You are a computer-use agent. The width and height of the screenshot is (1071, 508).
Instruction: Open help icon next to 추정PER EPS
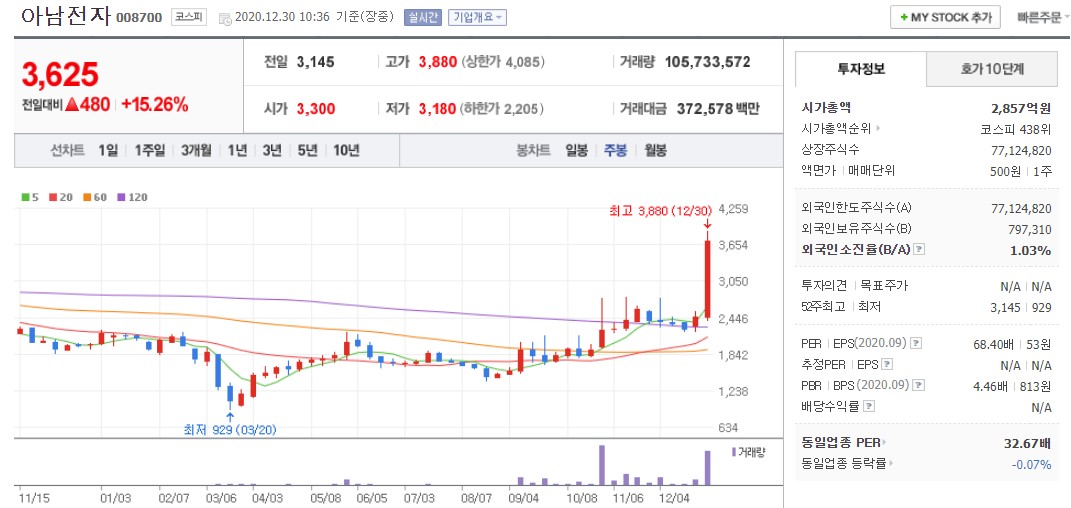point(887,364)
